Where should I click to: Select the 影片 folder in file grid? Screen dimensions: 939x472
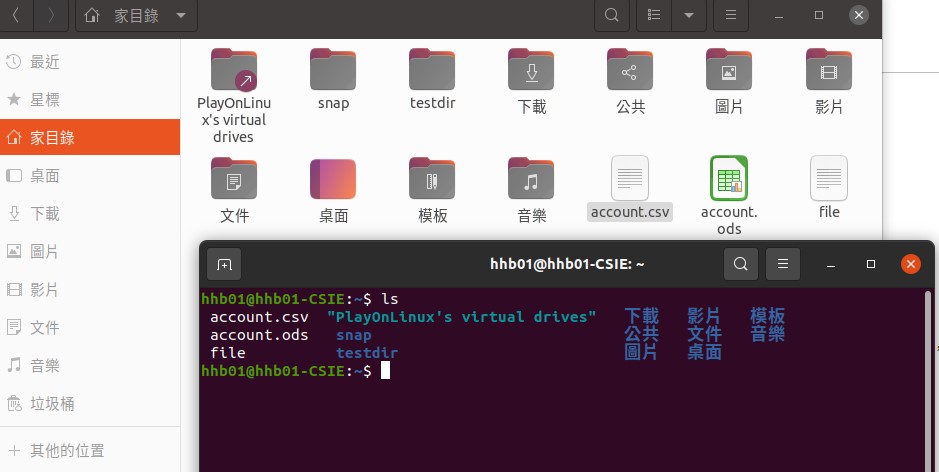pos(829,69)
